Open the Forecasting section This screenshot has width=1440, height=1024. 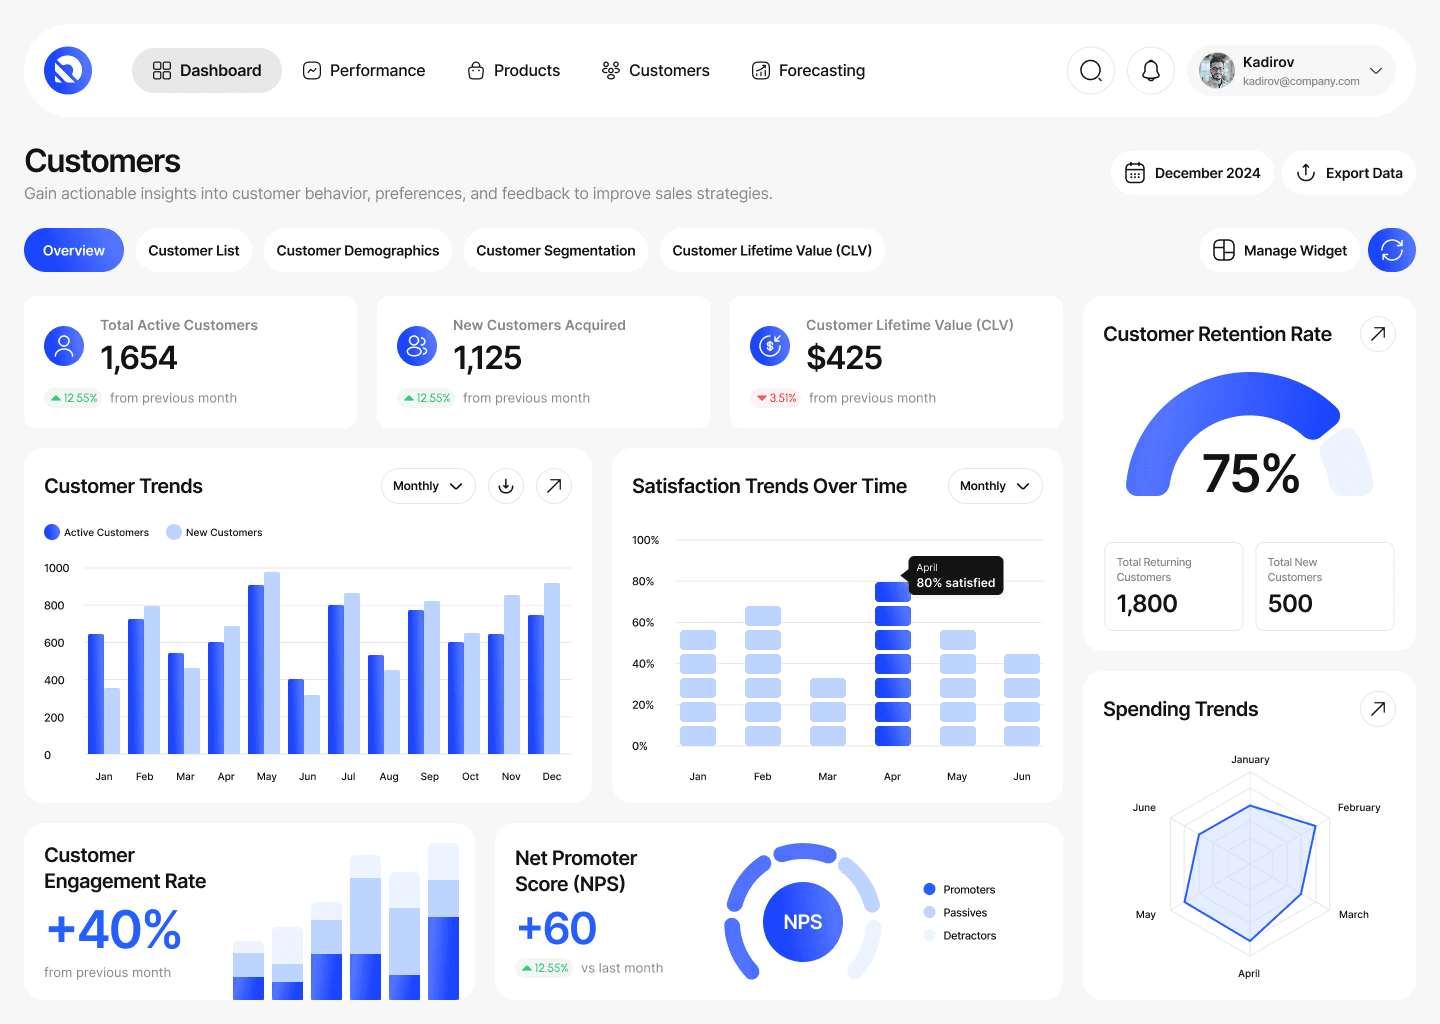click(x=808, y=70)
